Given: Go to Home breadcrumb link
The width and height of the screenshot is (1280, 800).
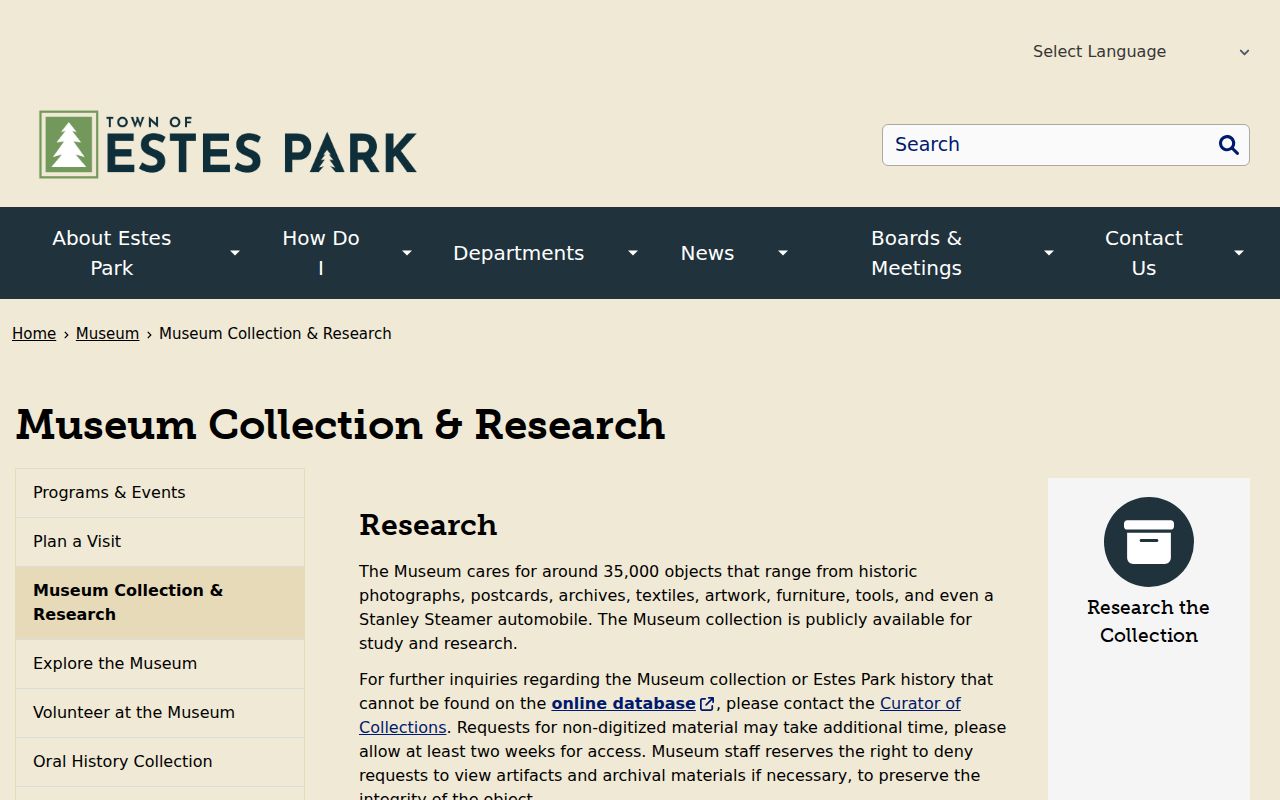Looking at the screenshot, I should (34, 334).
